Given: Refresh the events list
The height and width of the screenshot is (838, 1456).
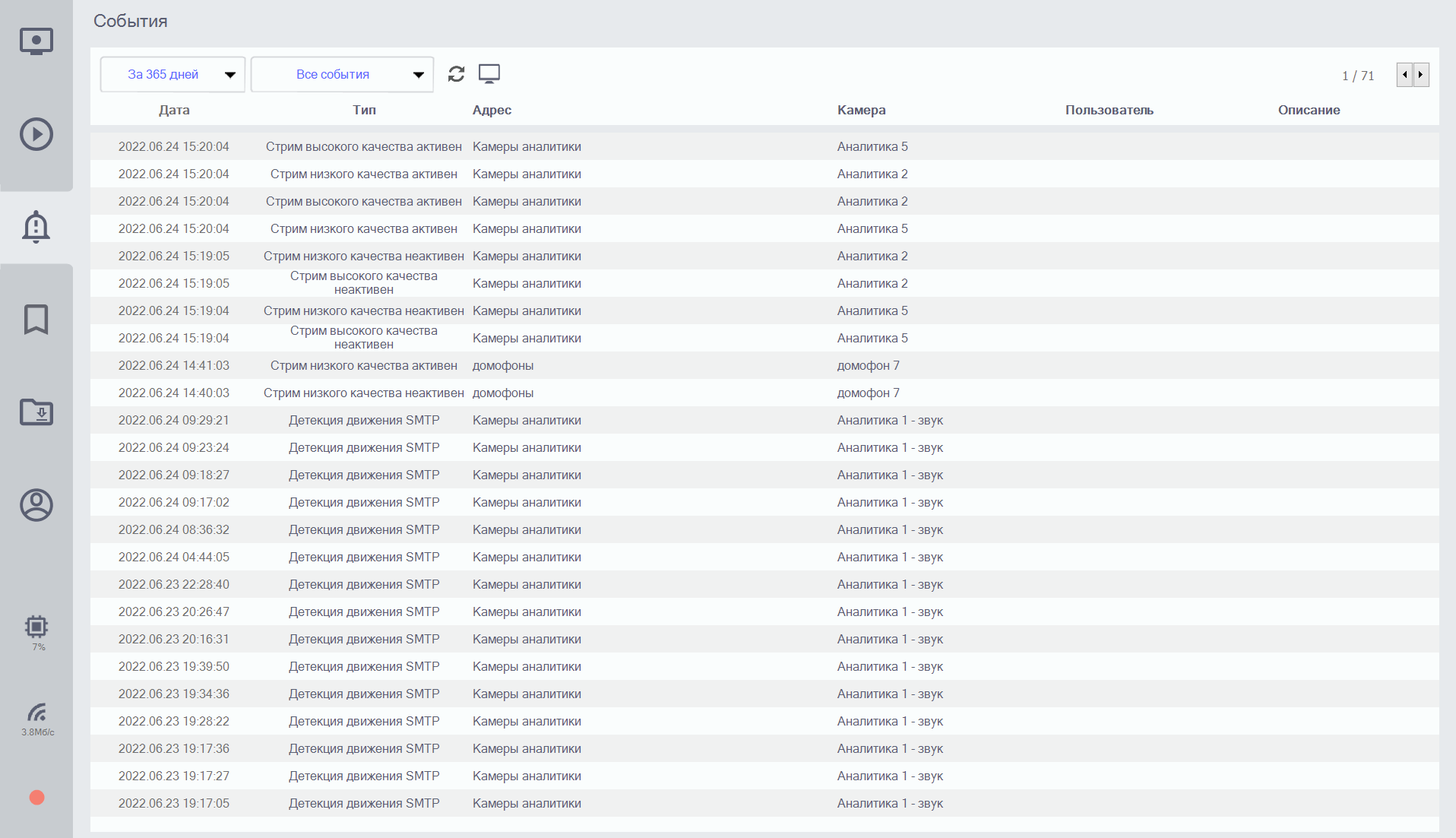Looking at the screenshot, I should (x=456, y=74).
